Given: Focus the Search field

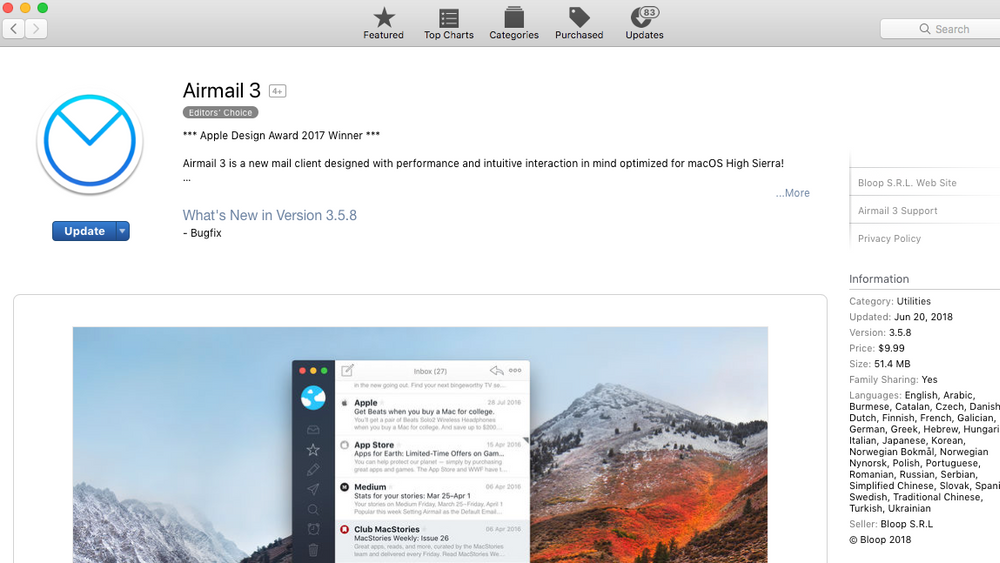Looking at the screenshot, I should point(941,29).
